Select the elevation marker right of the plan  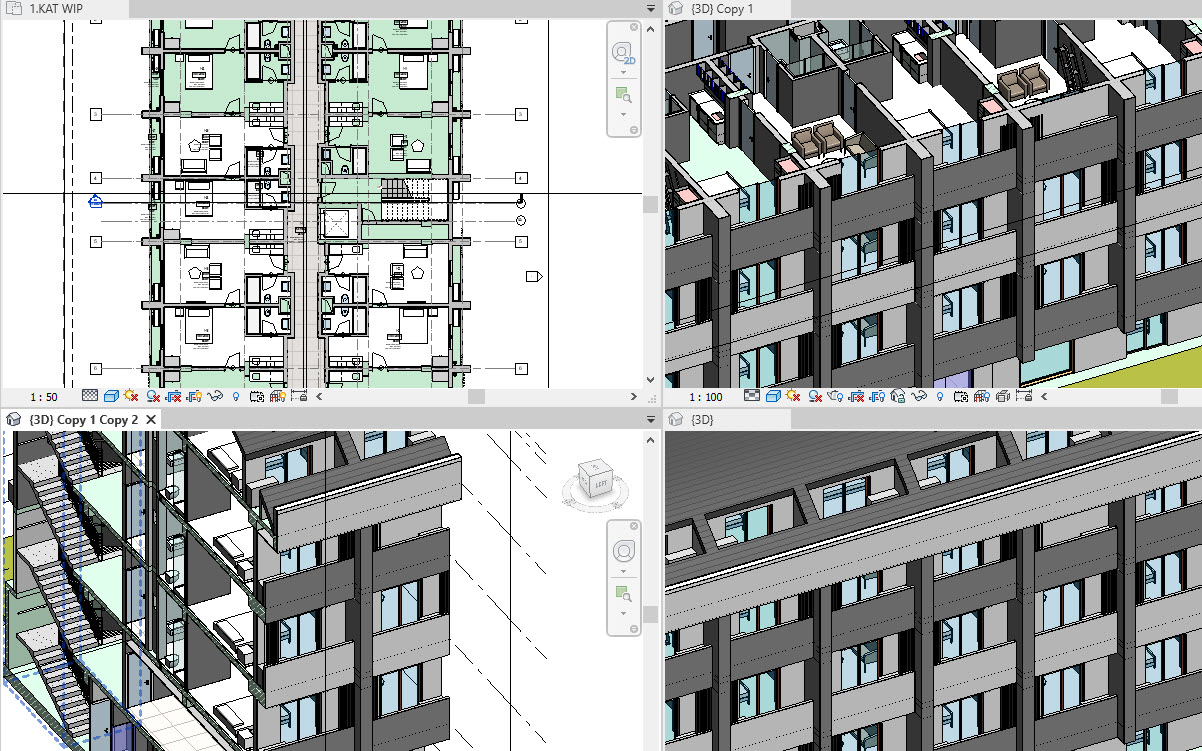pos(533,276)
